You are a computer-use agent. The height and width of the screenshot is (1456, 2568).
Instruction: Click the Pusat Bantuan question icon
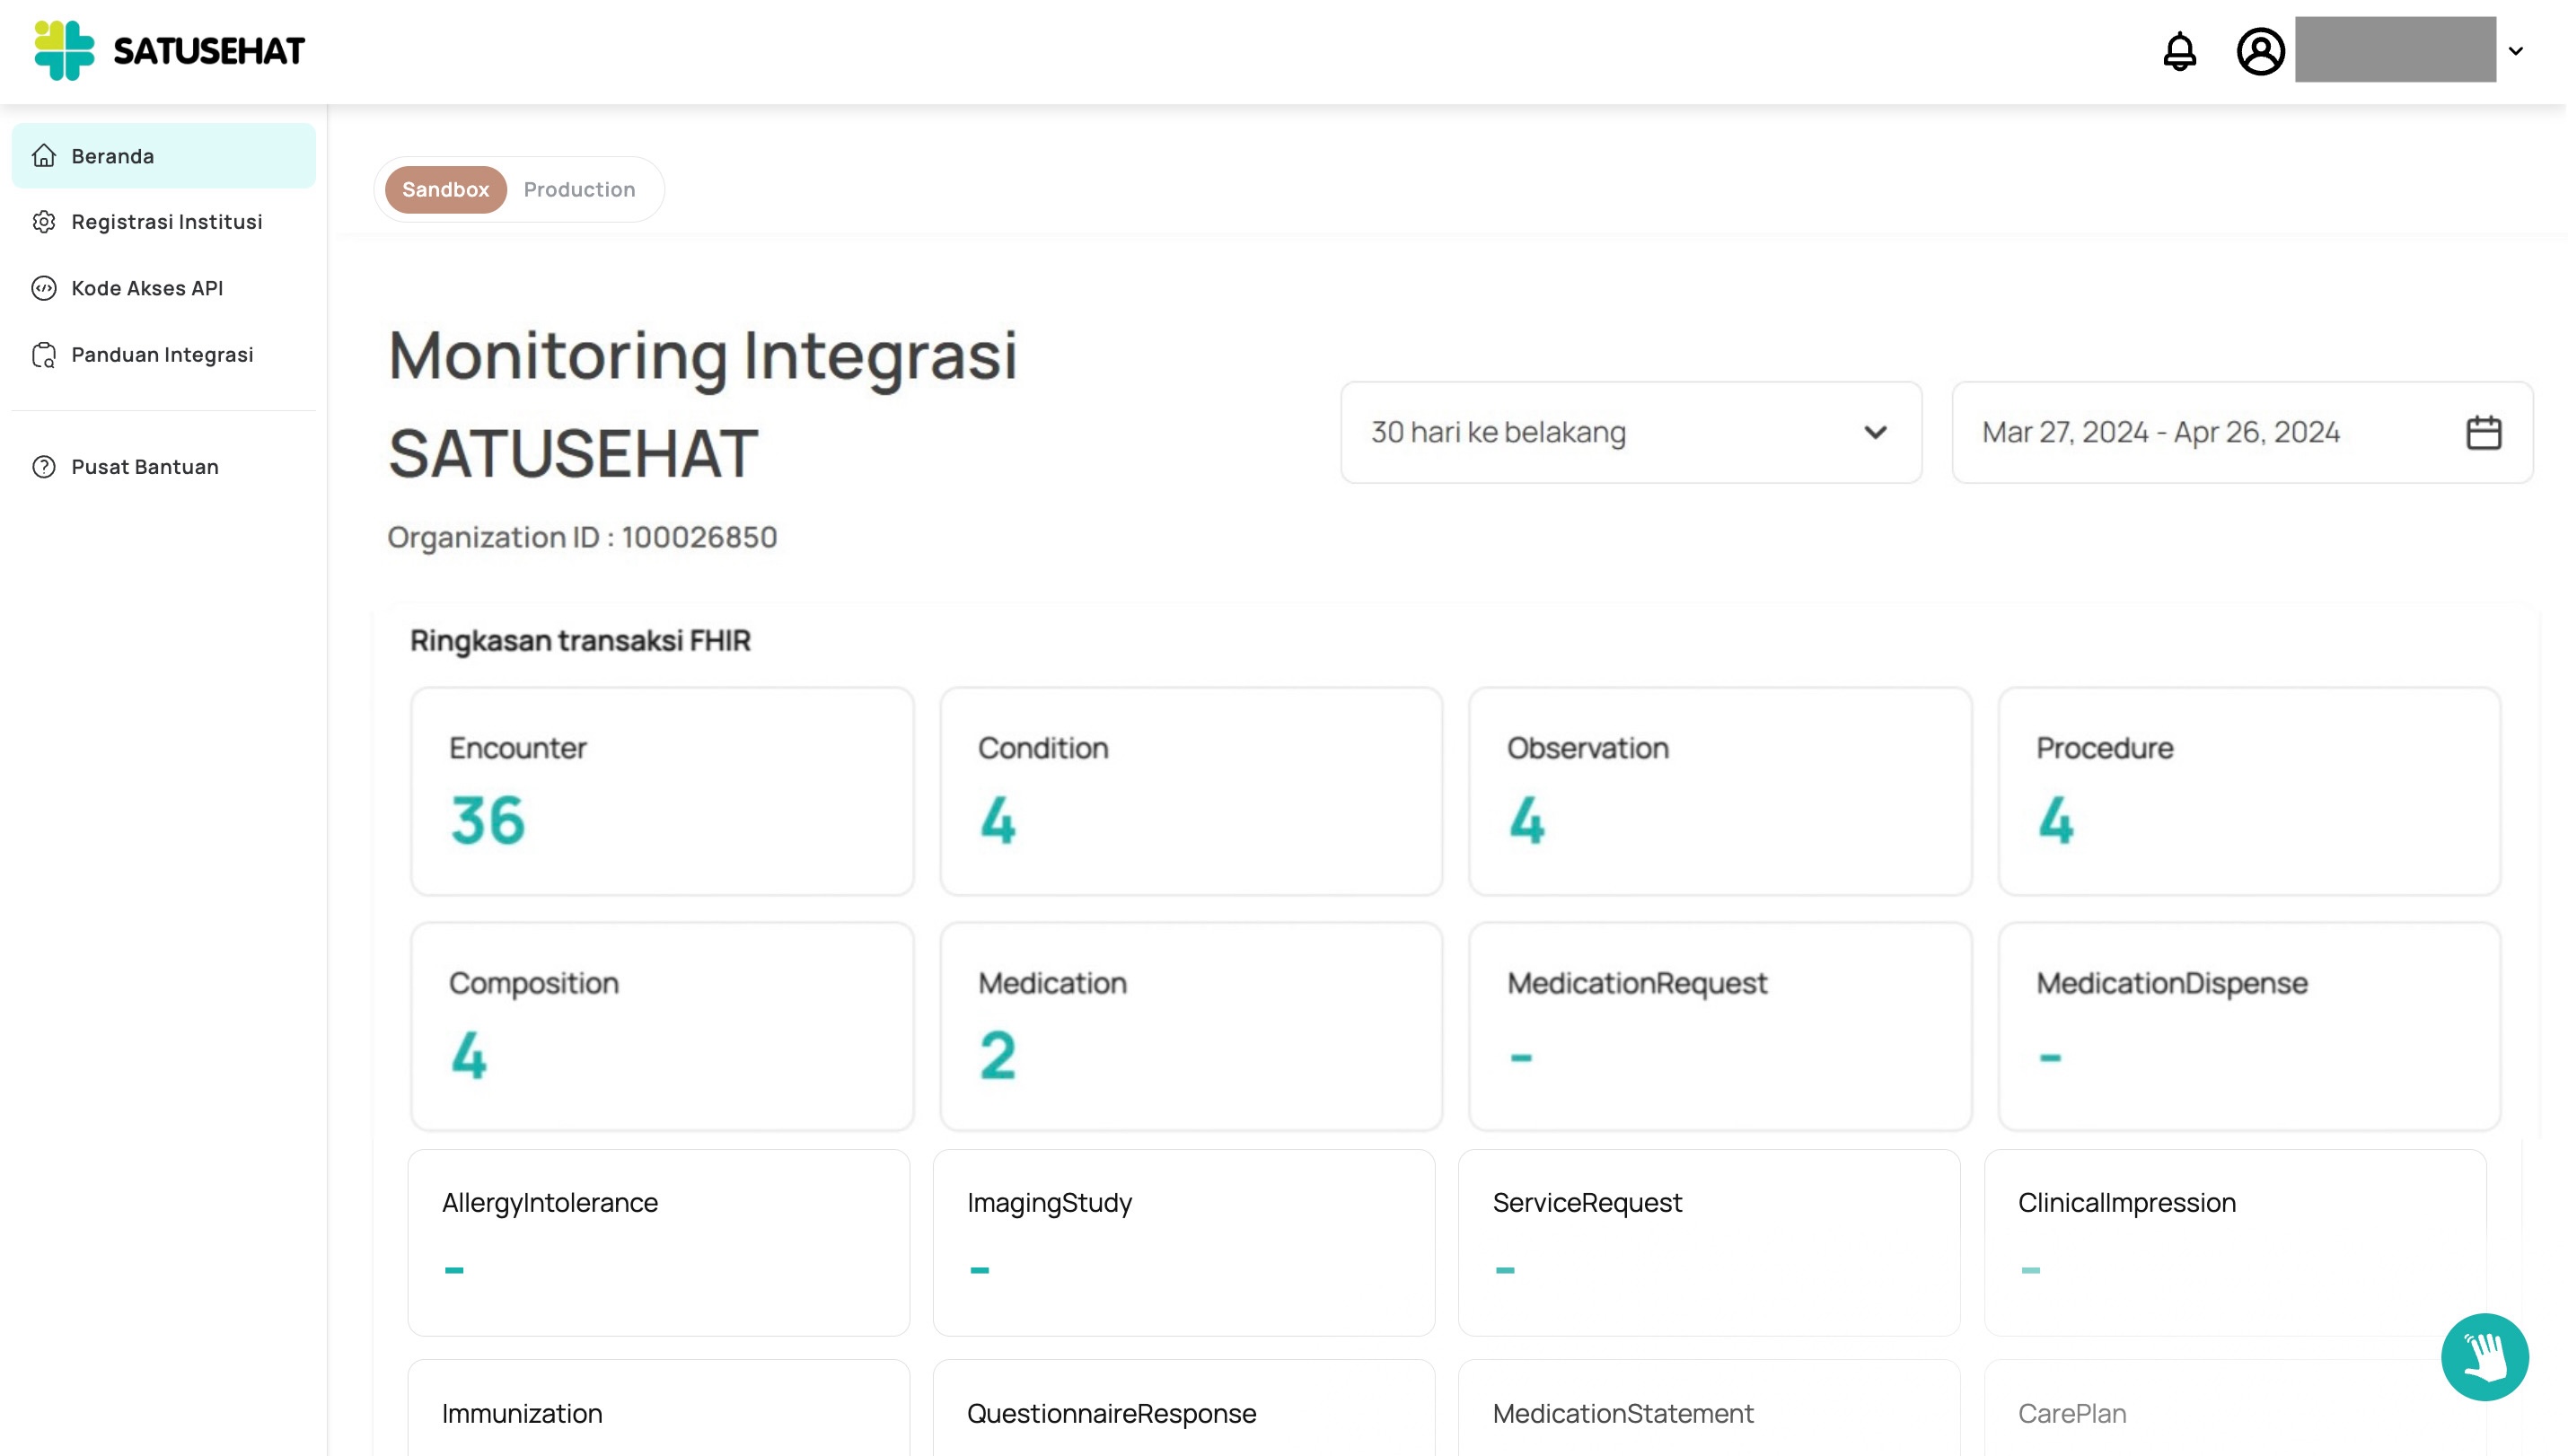pyautogui.click(x=44, y=467)
